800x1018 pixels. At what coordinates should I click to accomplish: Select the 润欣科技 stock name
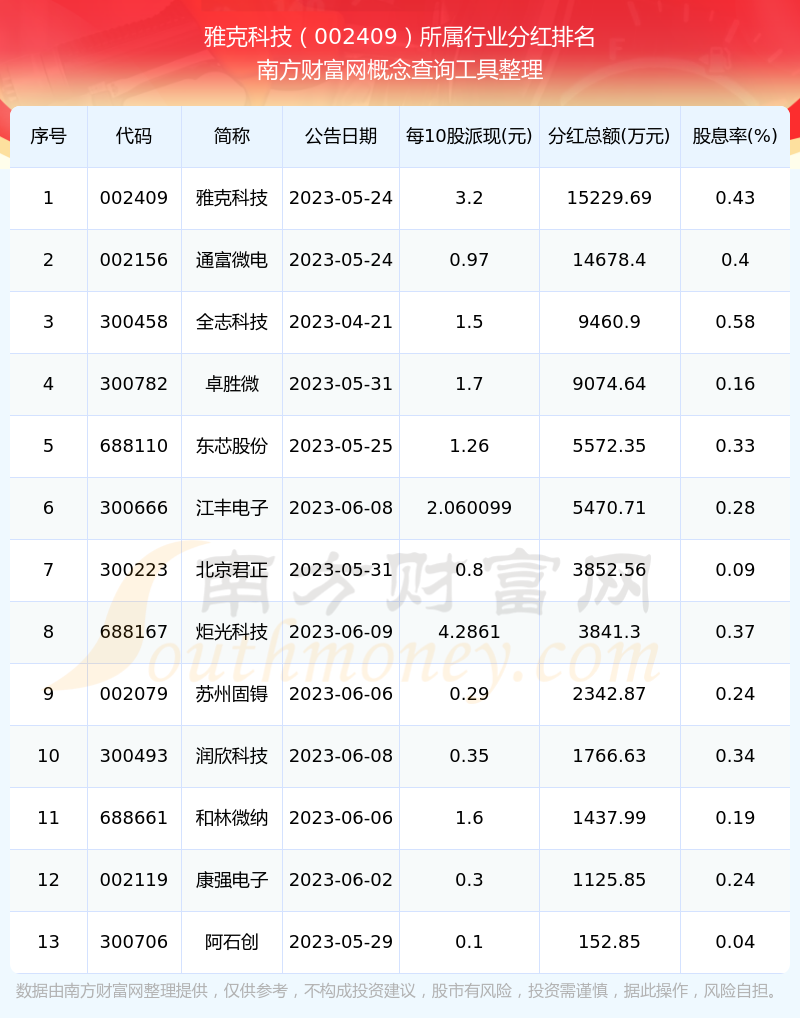[232, 756]
